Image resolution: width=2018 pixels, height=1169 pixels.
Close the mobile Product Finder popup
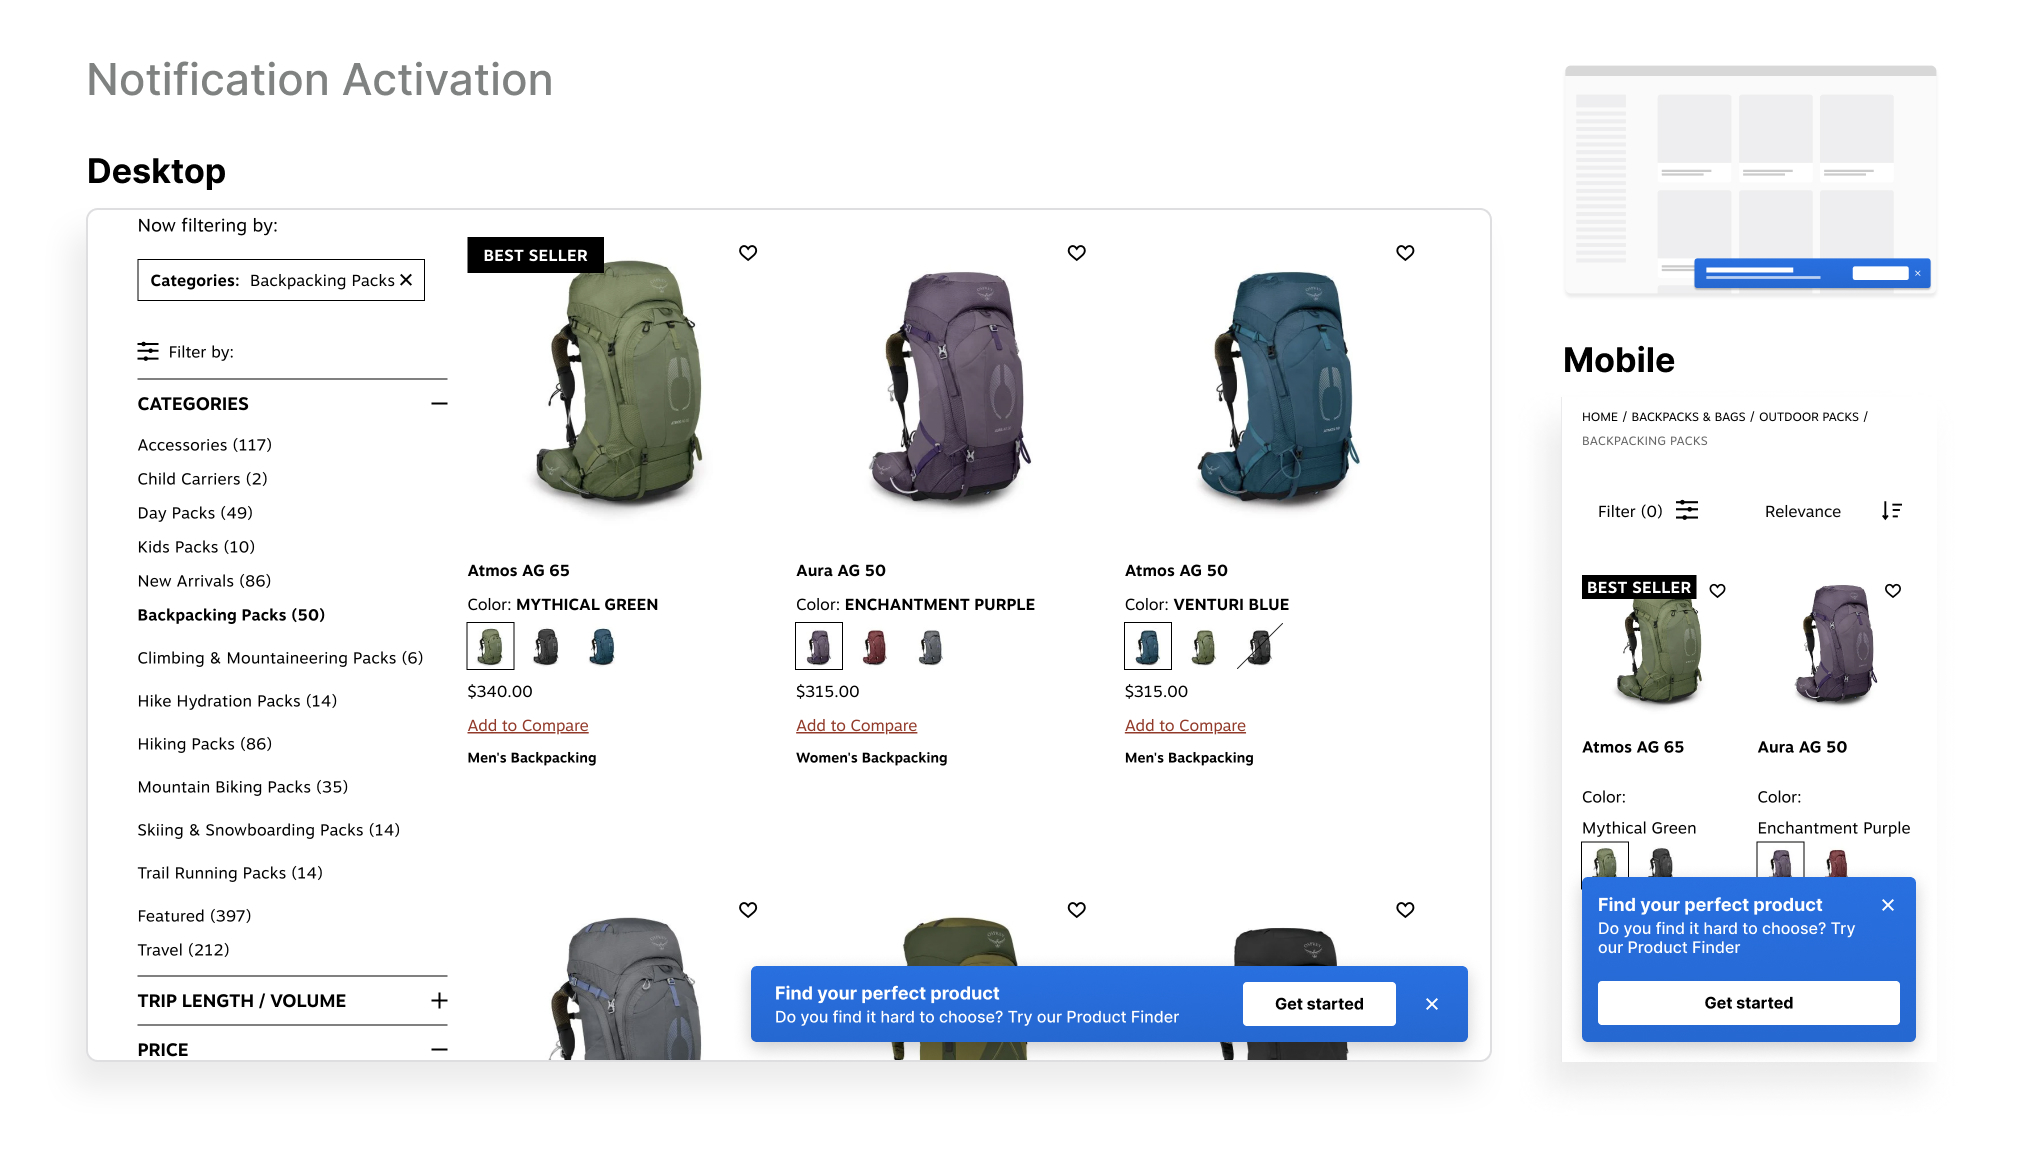[x=1888, y=905]
